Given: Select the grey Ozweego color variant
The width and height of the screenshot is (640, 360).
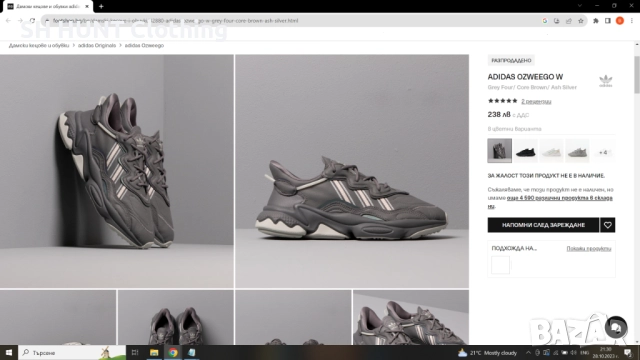Looking at the screenshot, I should pos(500,151).
